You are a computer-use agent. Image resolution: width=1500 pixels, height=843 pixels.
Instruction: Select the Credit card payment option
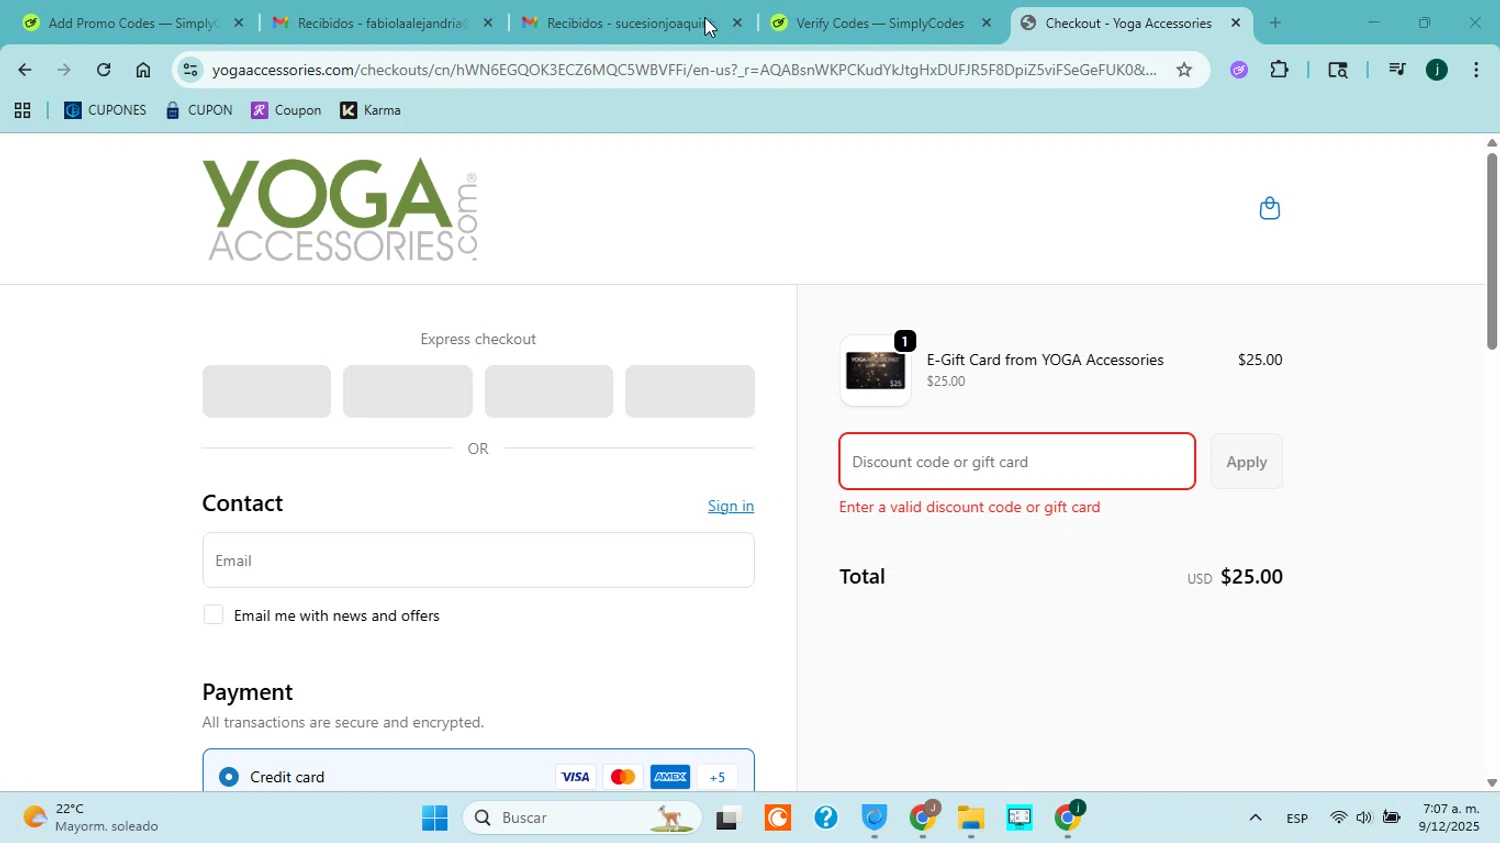coord(229,777)
